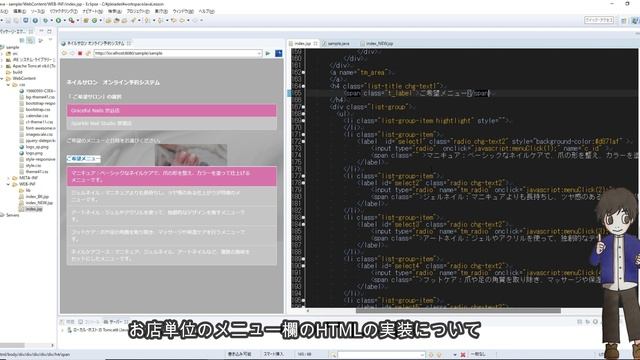Viewport: 640px width, 360px height.
Task: Select the アートネイル menu option in preview
Action: point(172,216)
